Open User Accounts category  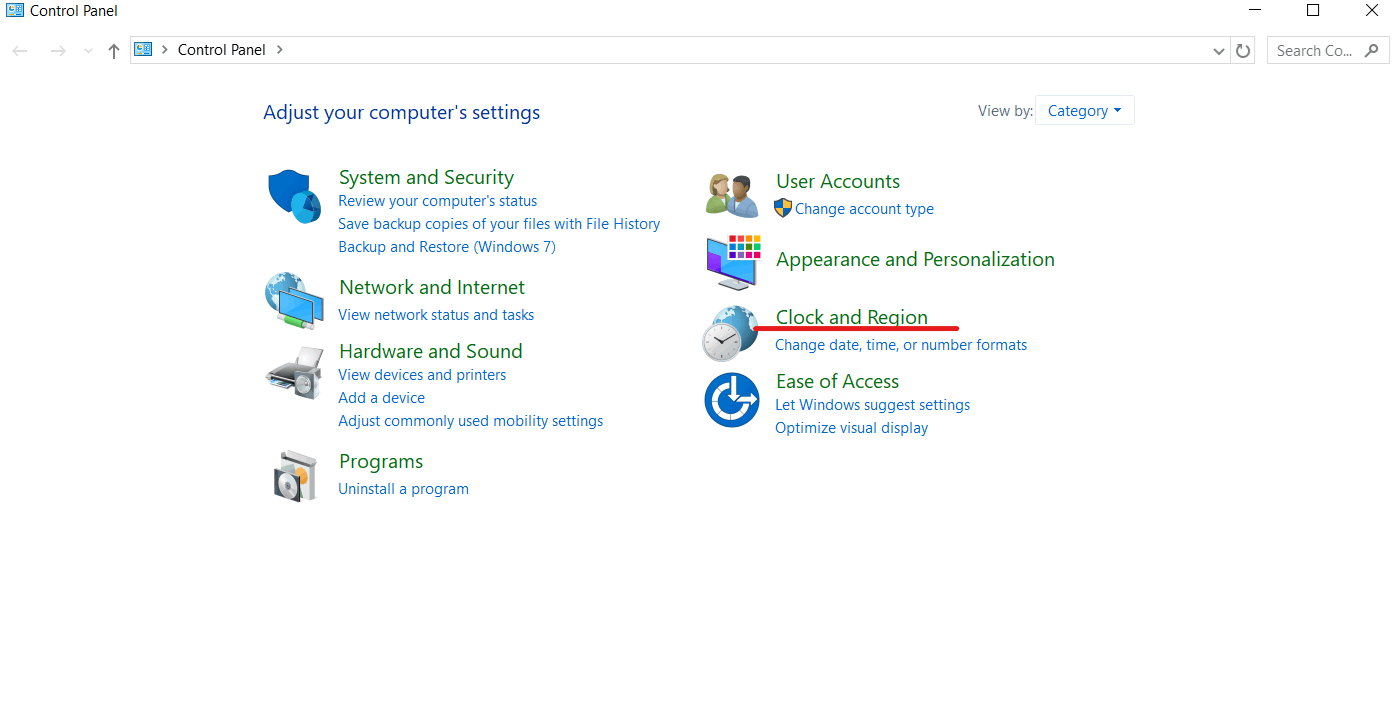click(x=838, y=181)
